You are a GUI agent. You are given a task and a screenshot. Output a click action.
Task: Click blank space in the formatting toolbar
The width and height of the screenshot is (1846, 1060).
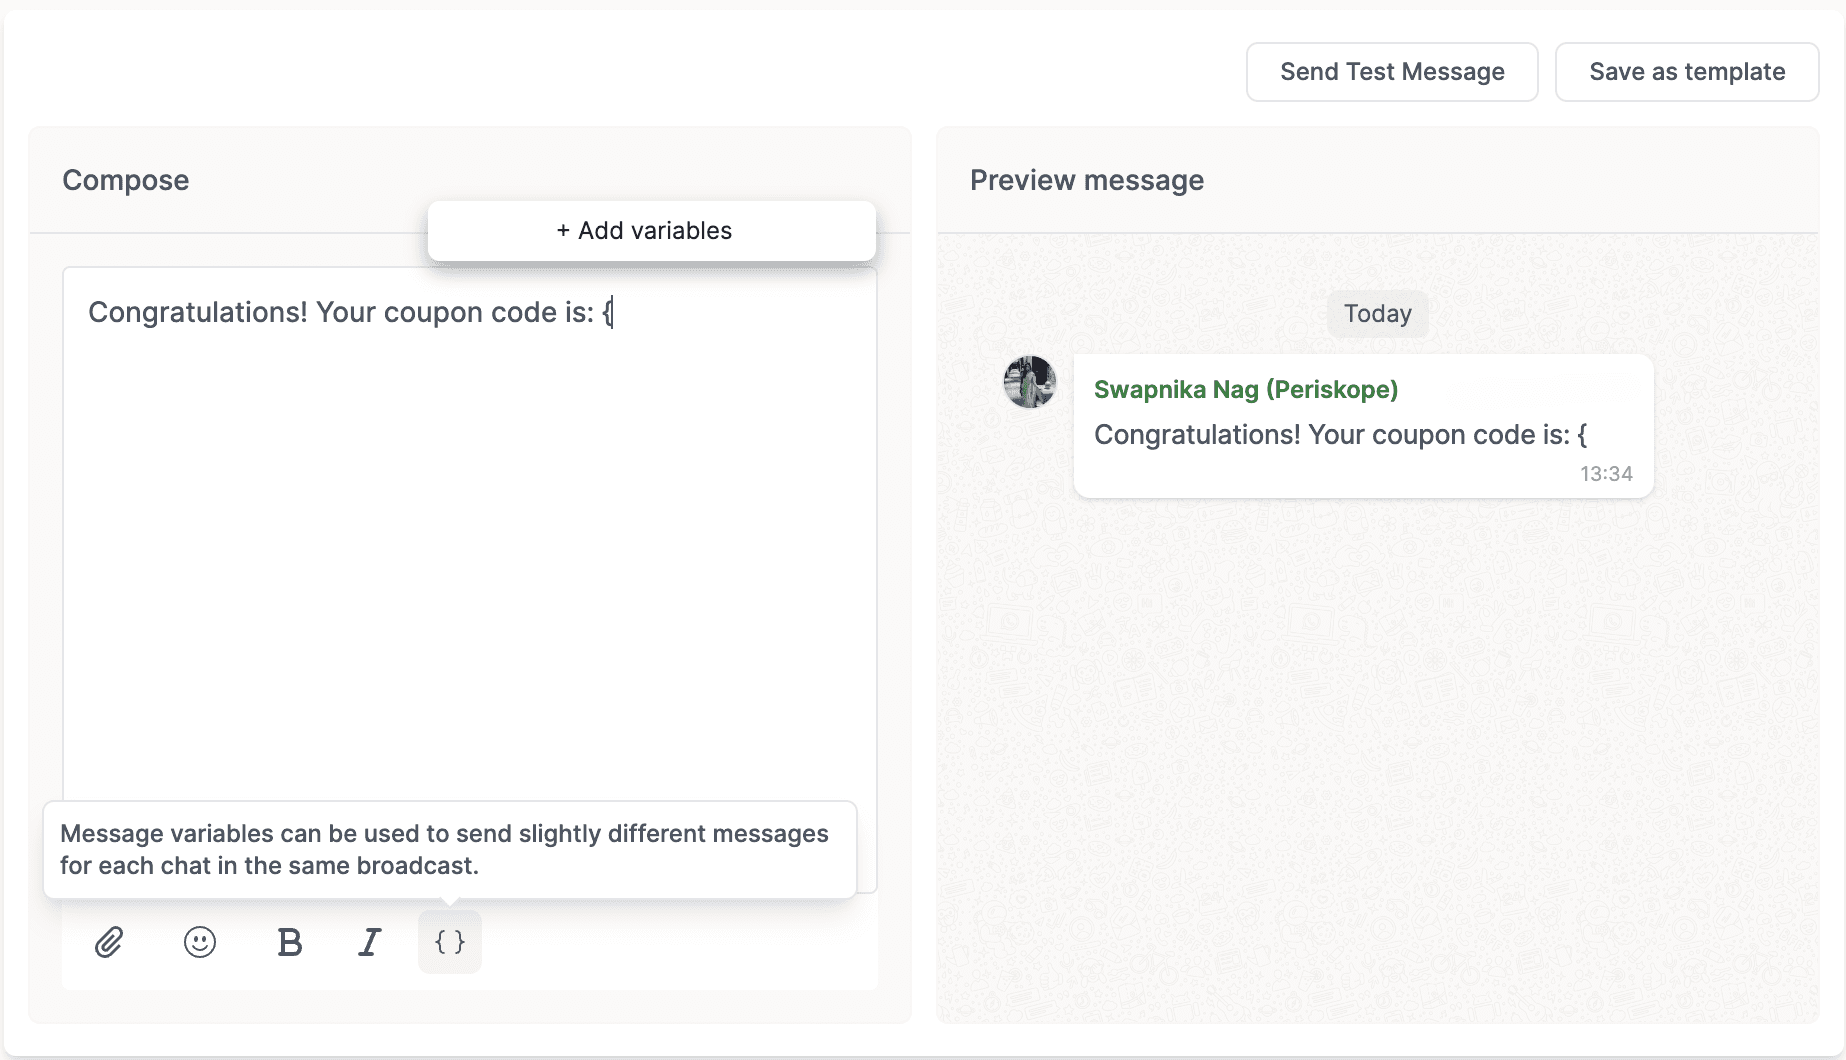[680, 942]
